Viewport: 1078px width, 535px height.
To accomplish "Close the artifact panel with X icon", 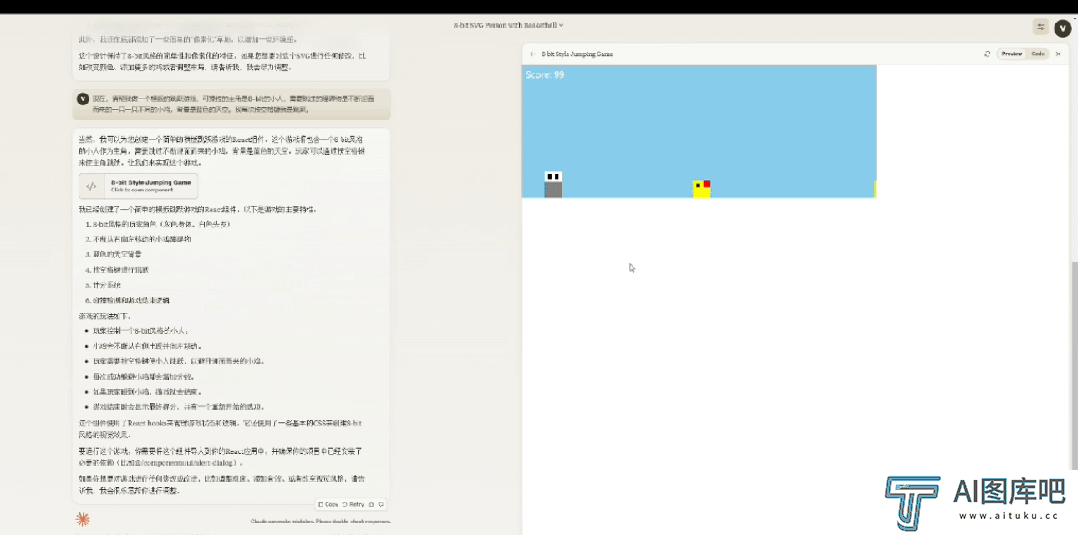I will [x=1058, y=54].
